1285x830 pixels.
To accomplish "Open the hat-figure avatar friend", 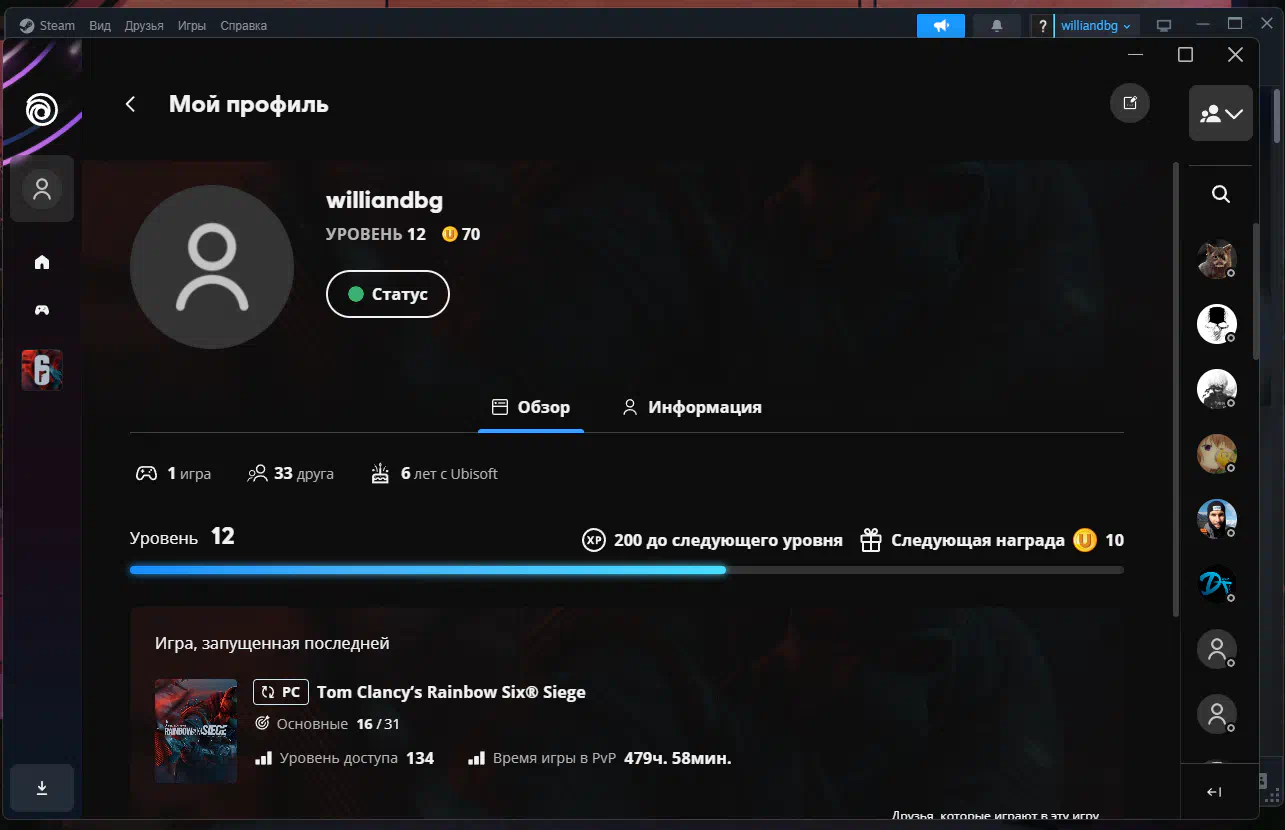I will (1217, 324).
